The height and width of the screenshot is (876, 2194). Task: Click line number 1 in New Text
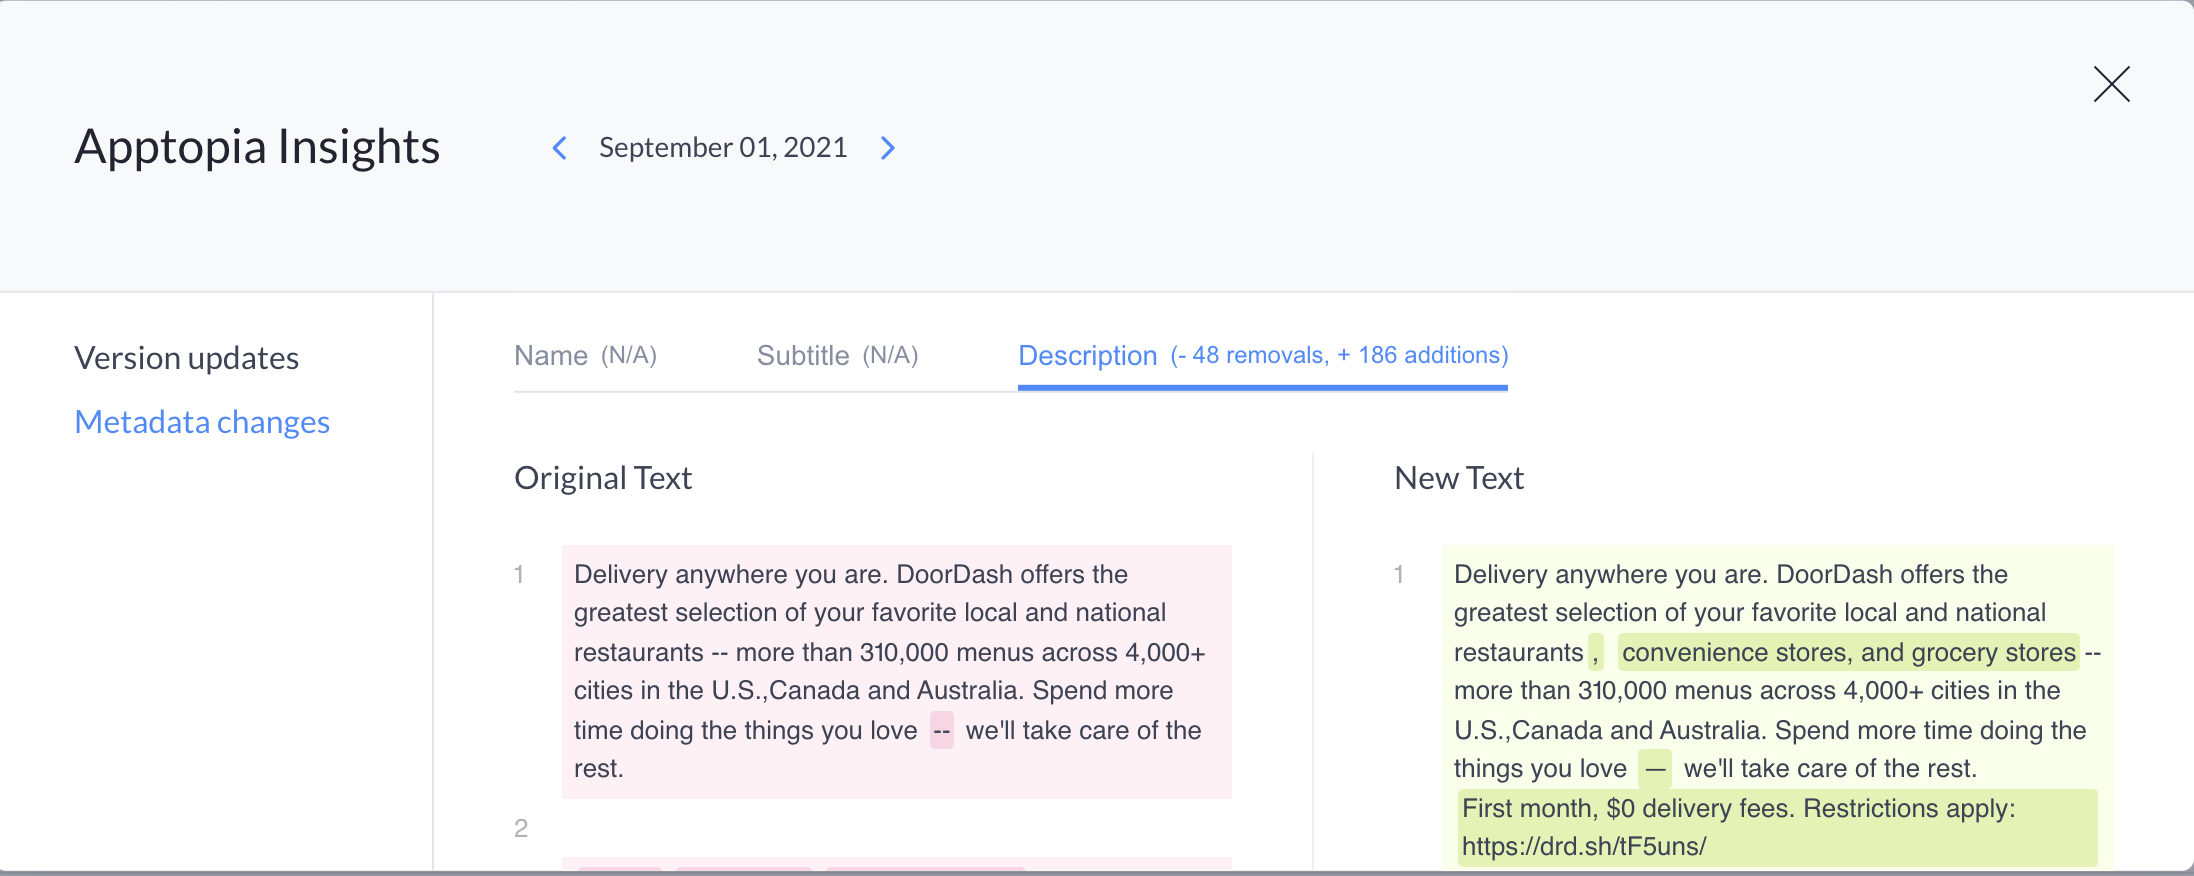click(1399, 574)
